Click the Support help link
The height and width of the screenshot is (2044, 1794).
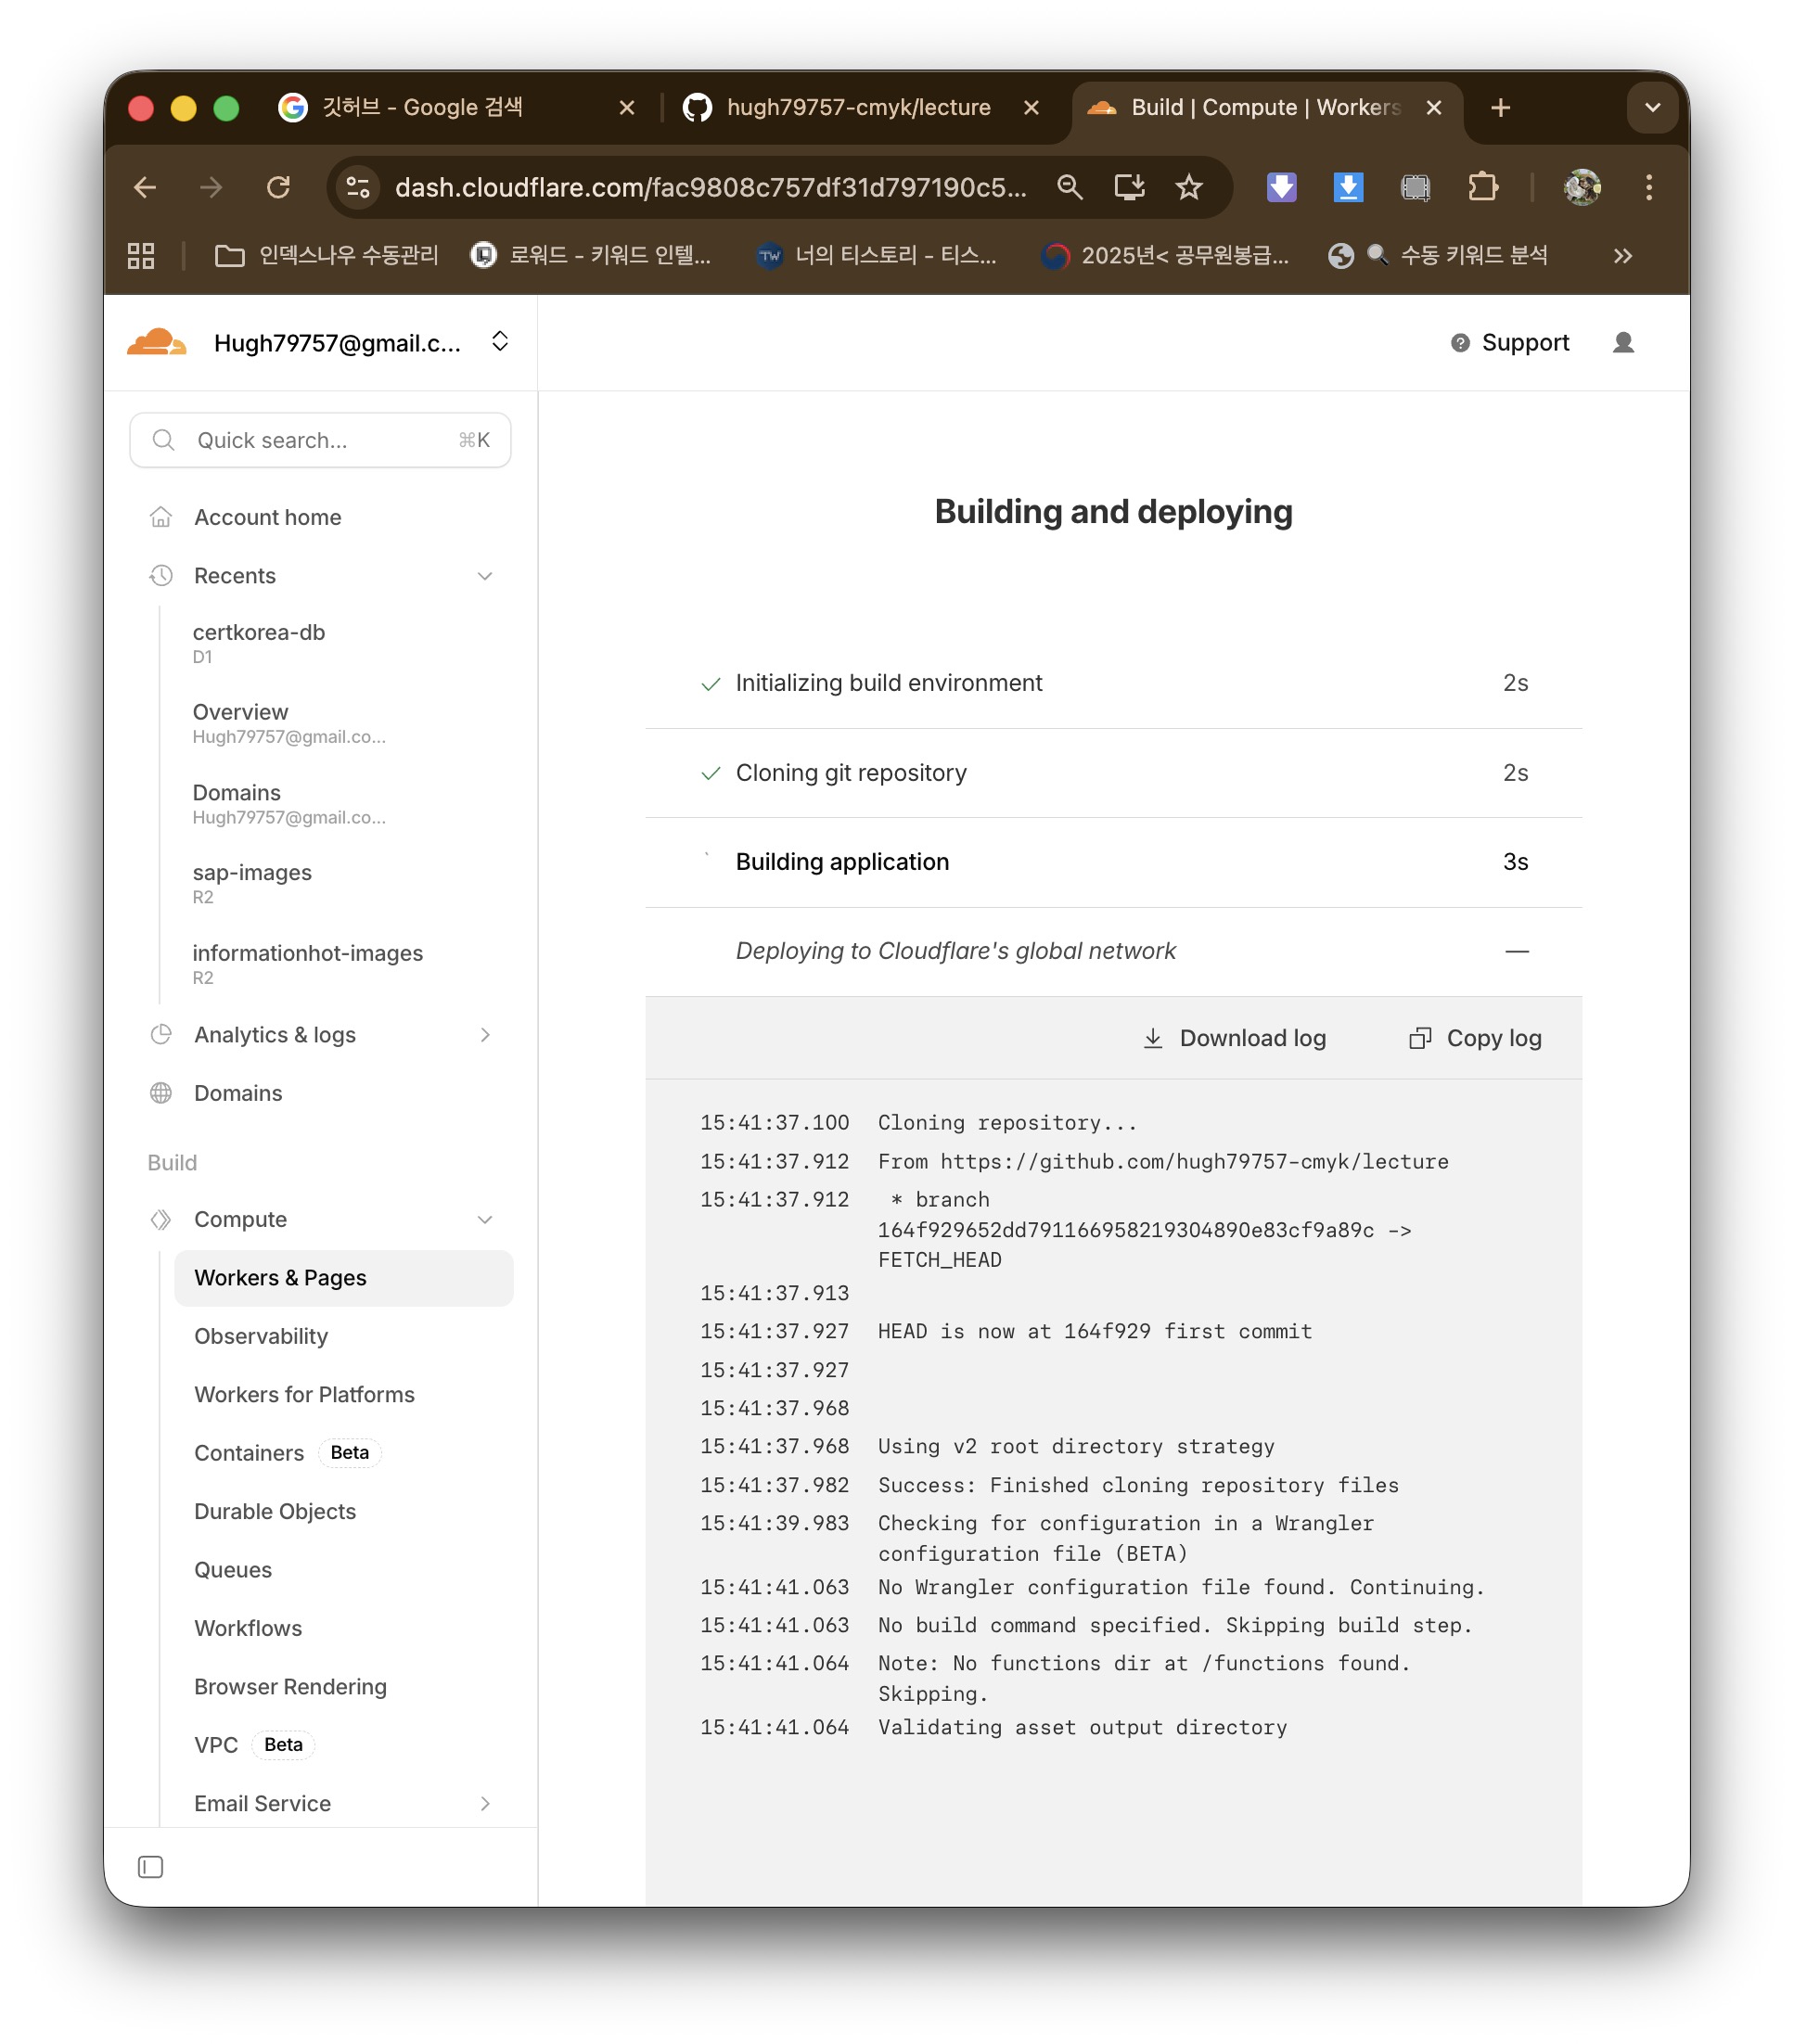coord(1509,343)
